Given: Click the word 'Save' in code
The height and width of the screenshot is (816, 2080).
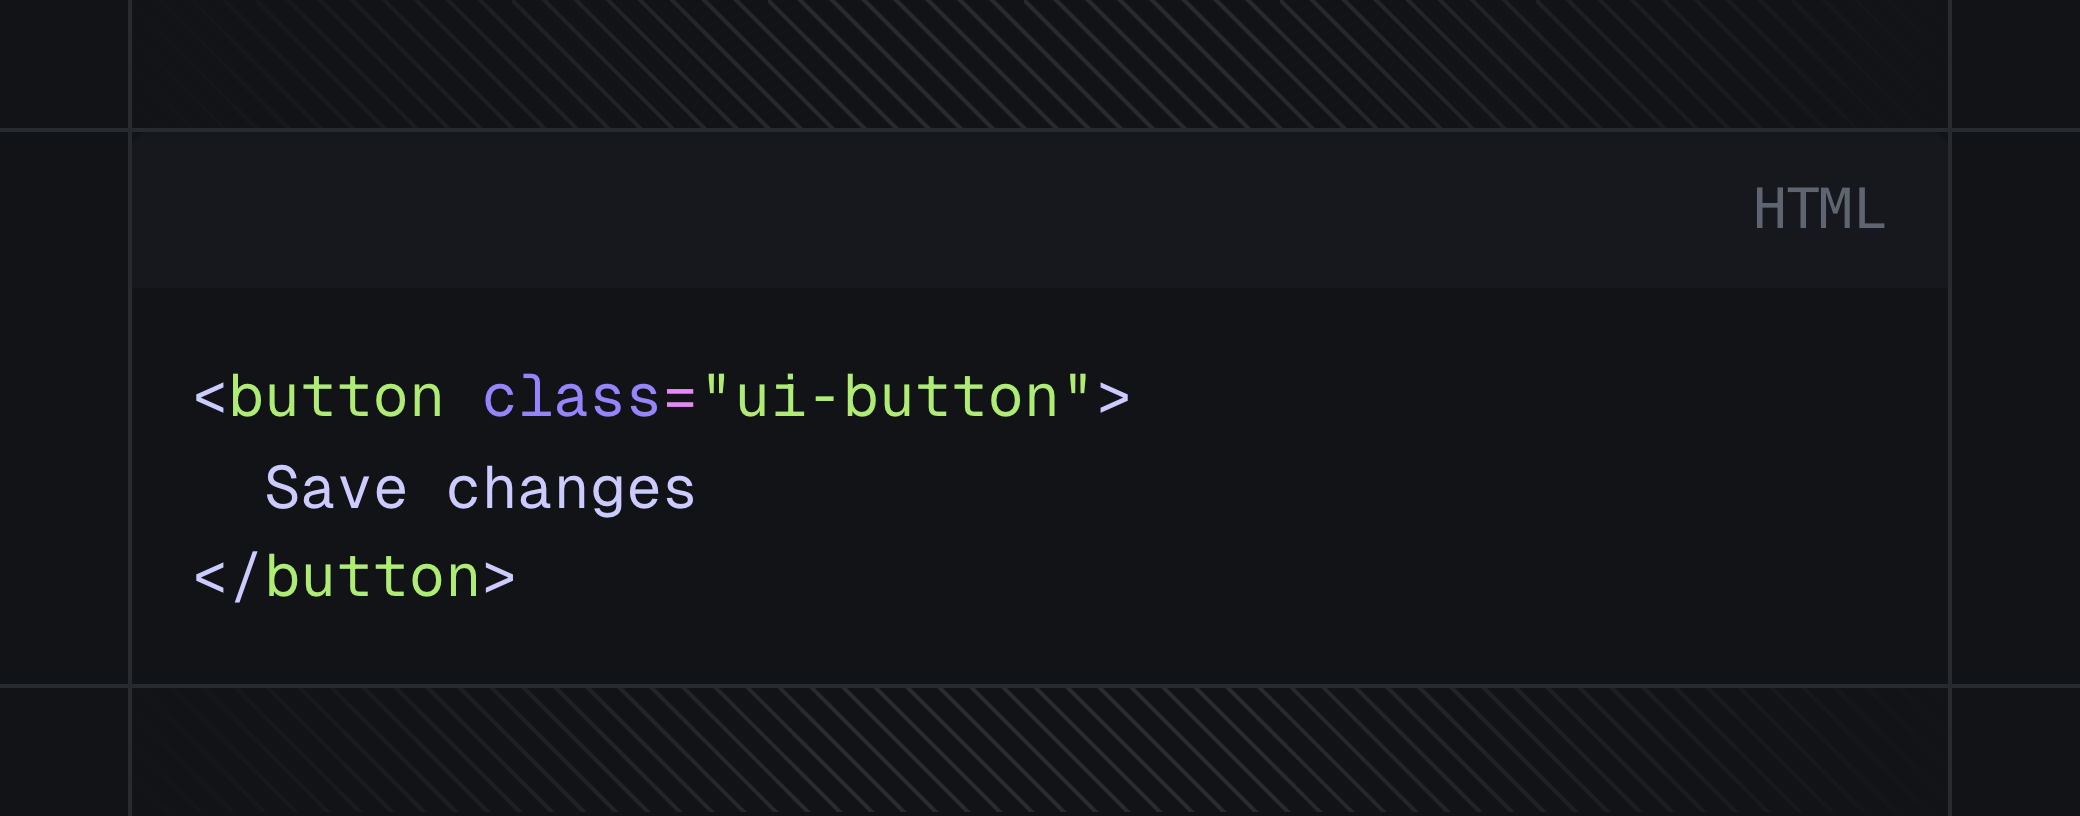Looking at the screenshot, I should click(x=336, y=489).
